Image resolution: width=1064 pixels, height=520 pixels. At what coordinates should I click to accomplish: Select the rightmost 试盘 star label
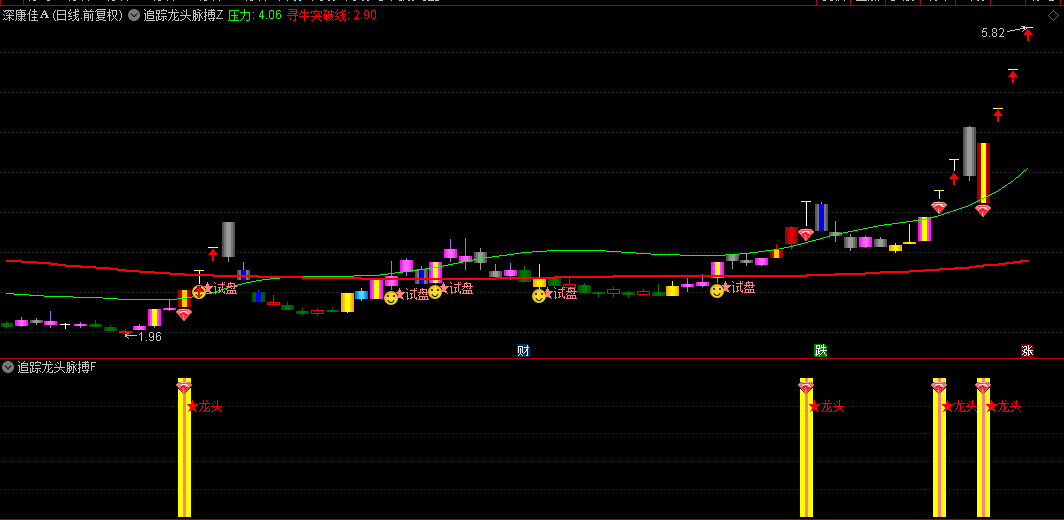click(x=739, y=287)
